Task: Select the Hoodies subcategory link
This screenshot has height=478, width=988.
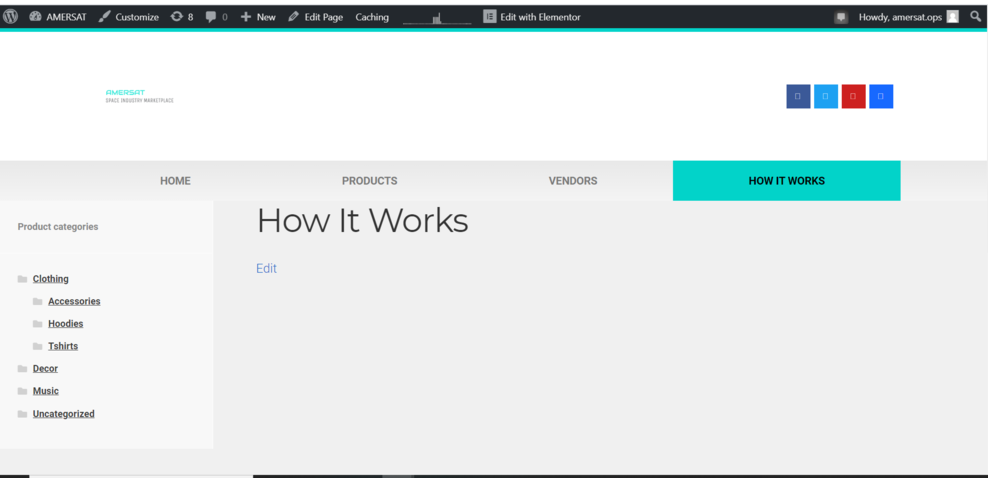Action: tap(66, 324)
